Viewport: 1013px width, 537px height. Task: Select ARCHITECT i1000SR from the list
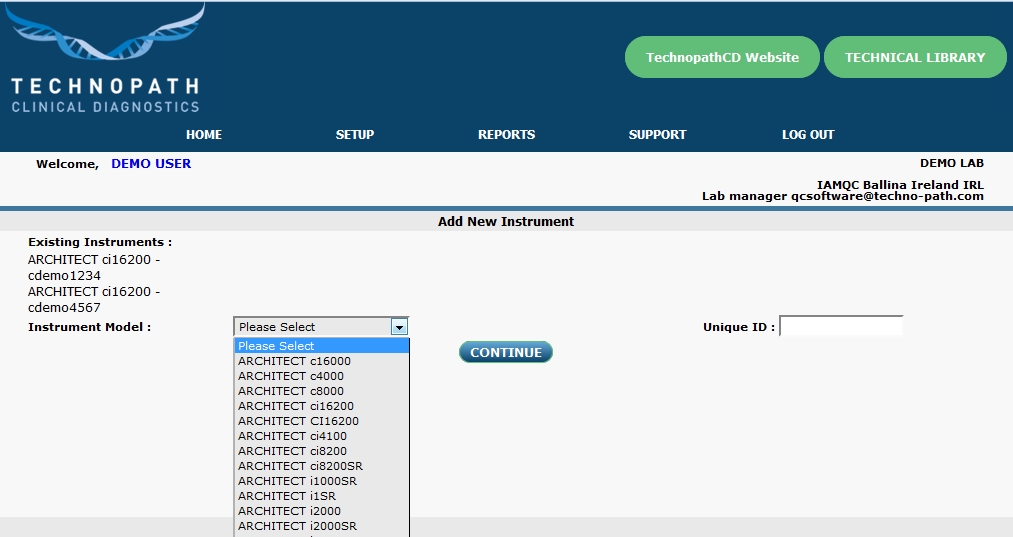321,481
